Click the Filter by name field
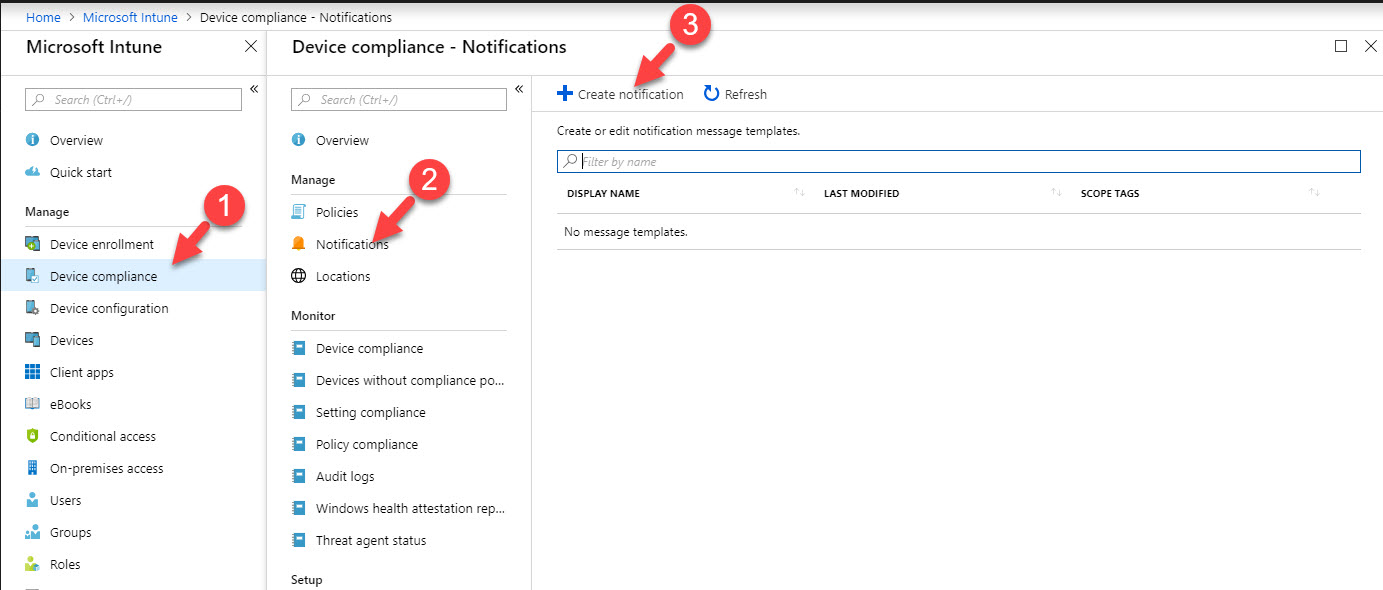The width and height of the screenshot is (1383, 590). tap(959, 161)
